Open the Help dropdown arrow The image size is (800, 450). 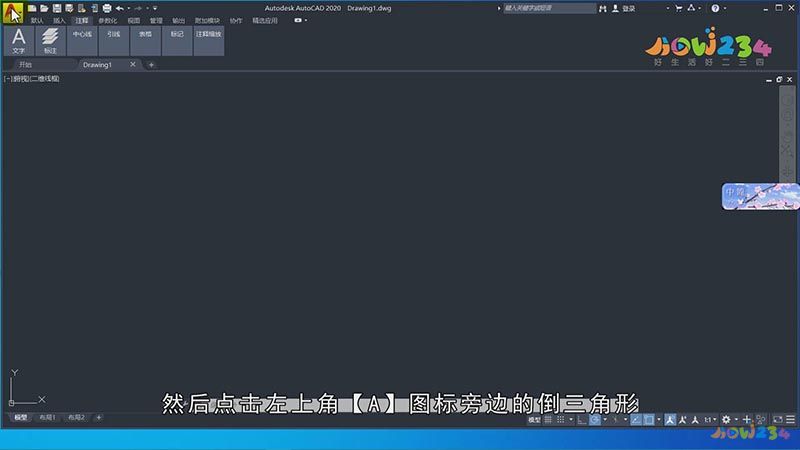click(x=725, y=8)
